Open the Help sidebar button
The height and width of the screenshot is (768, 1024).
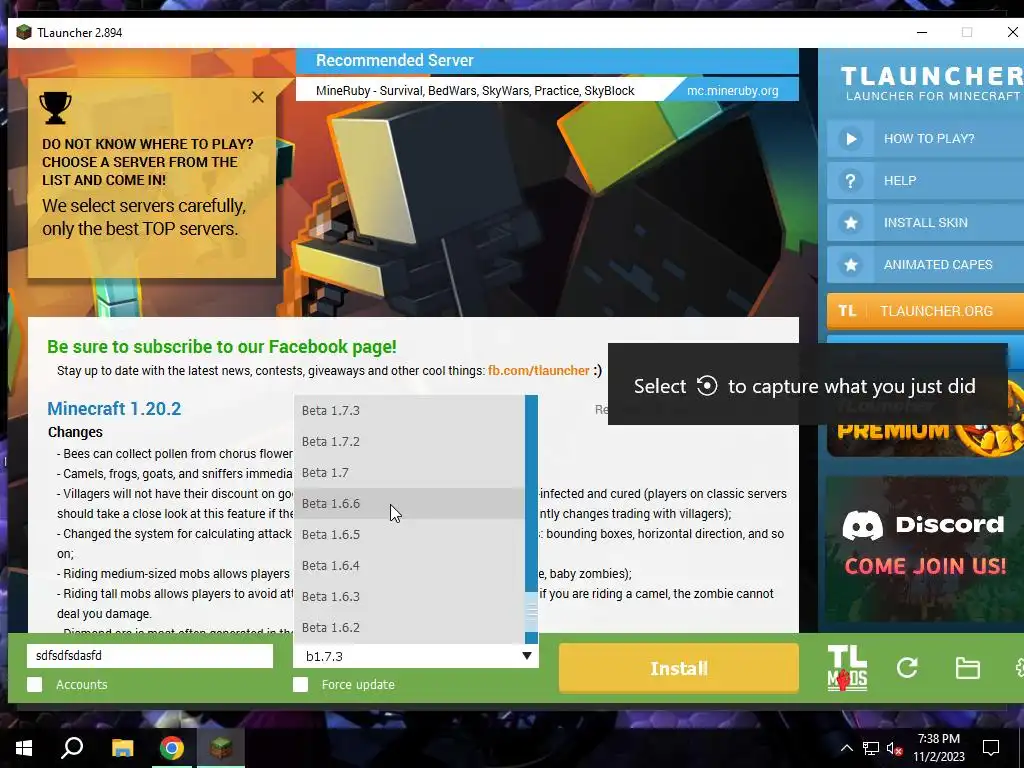[925, 181]
